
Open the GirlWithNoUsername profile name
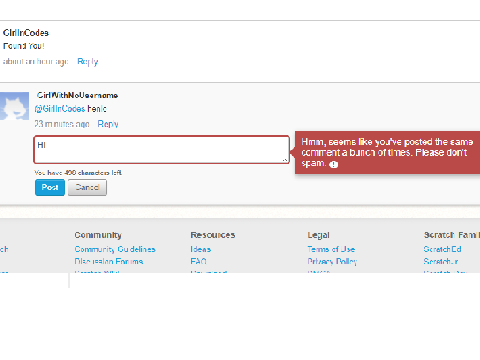(77, 95)
